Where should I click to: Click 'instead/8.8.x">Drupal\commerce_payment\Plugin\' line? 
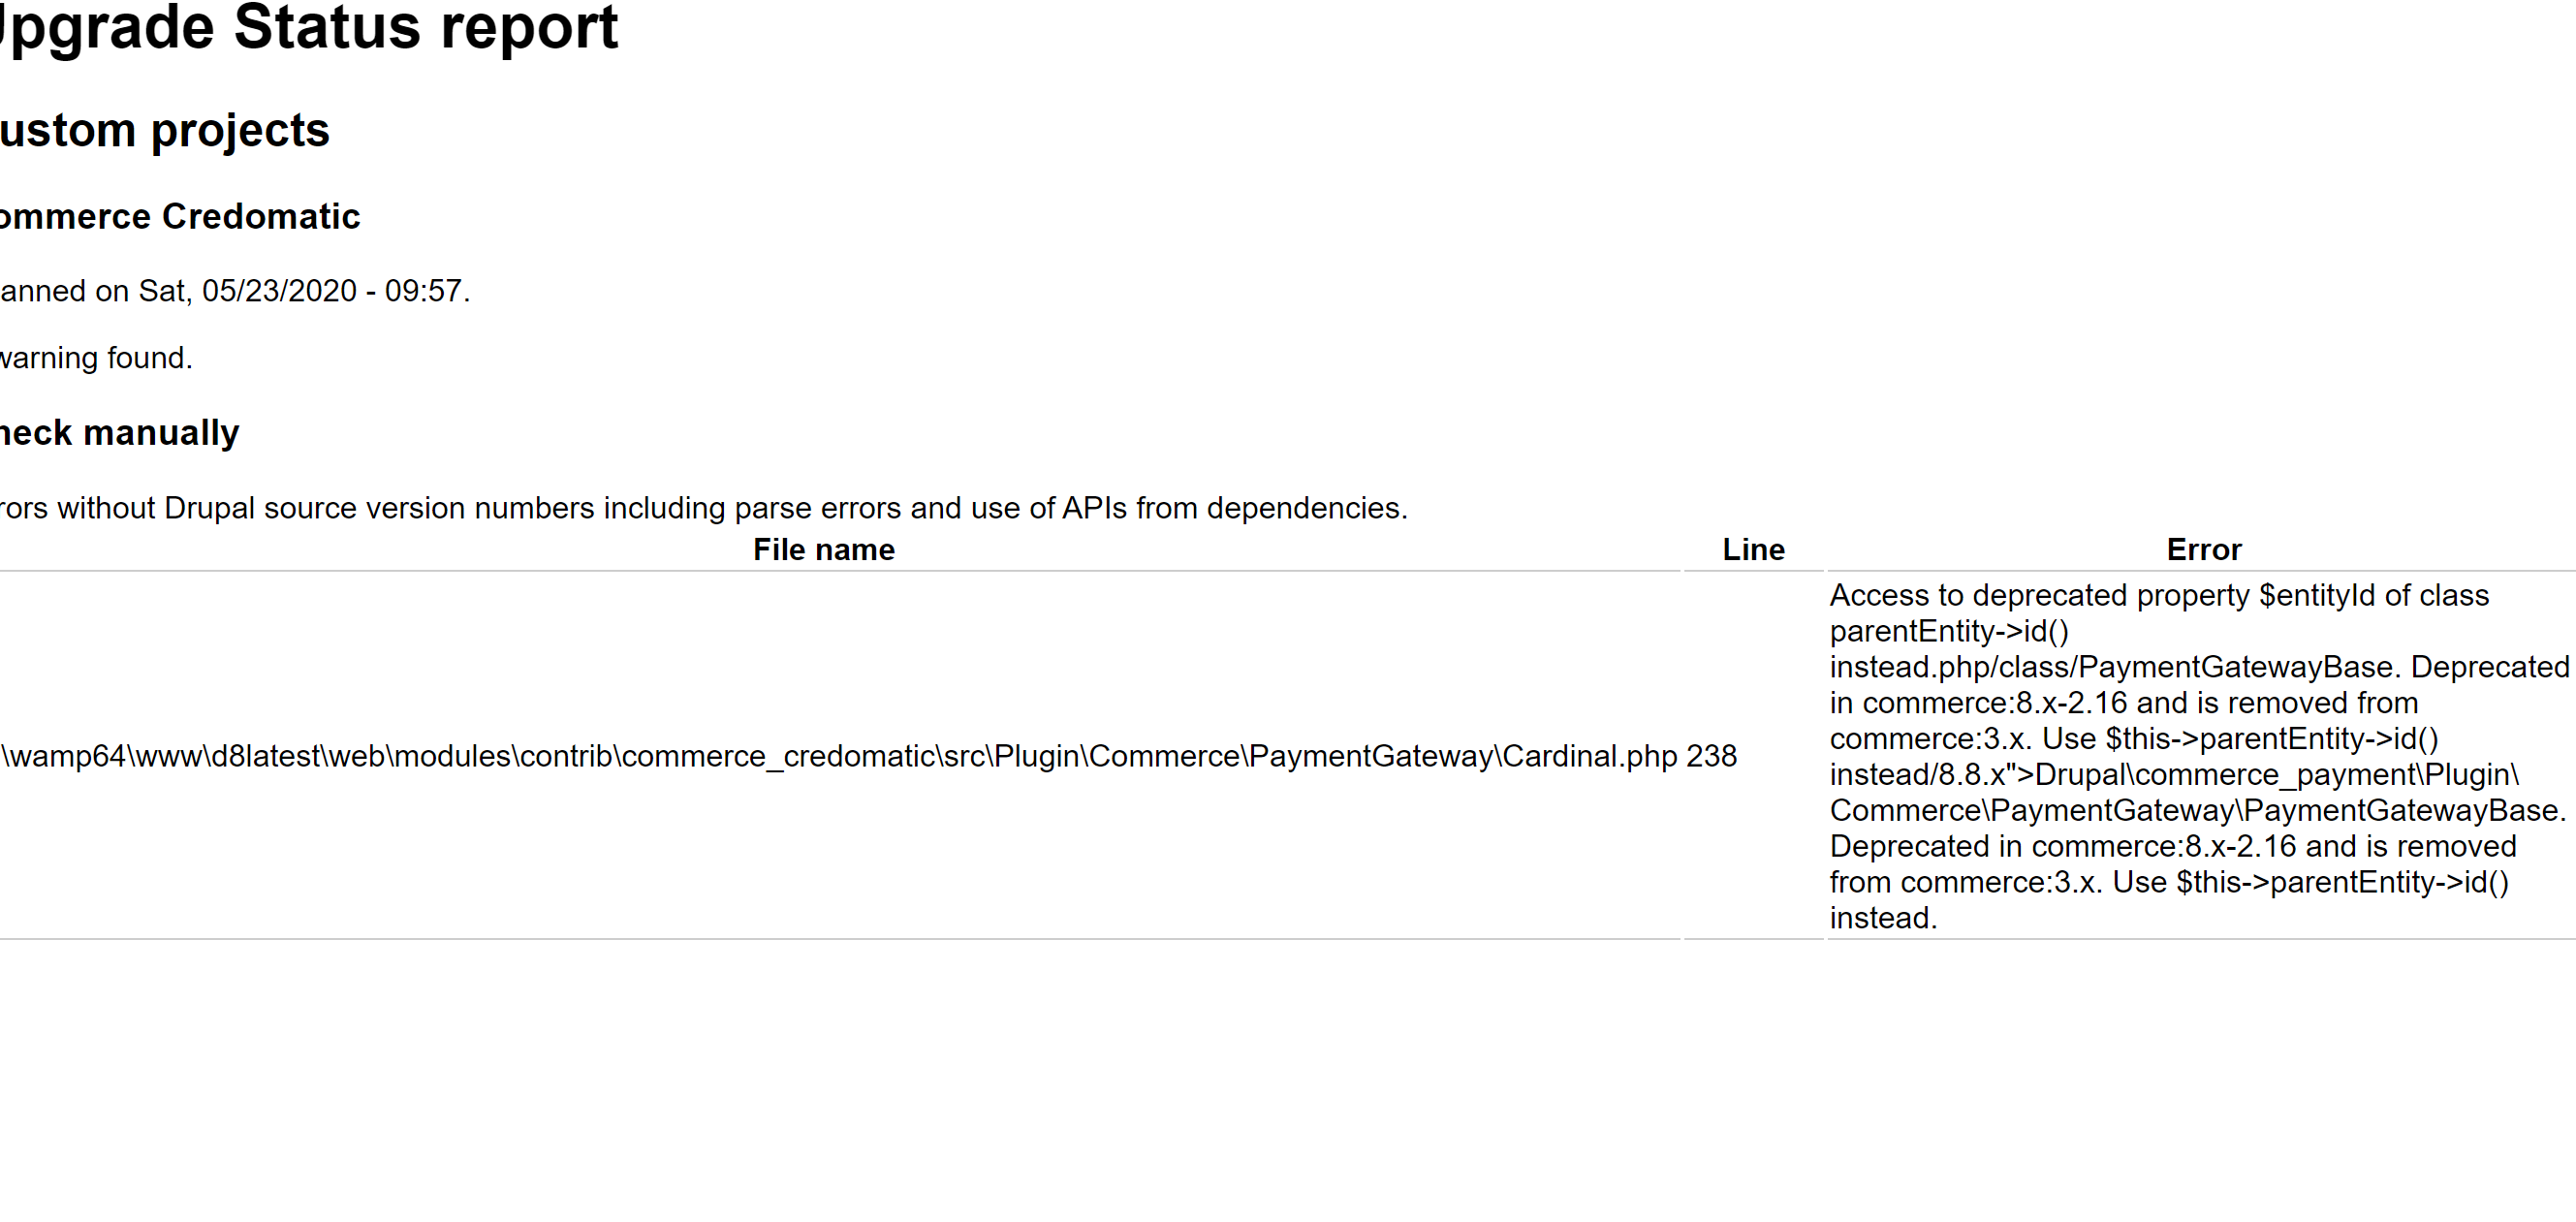point(2173,775)
